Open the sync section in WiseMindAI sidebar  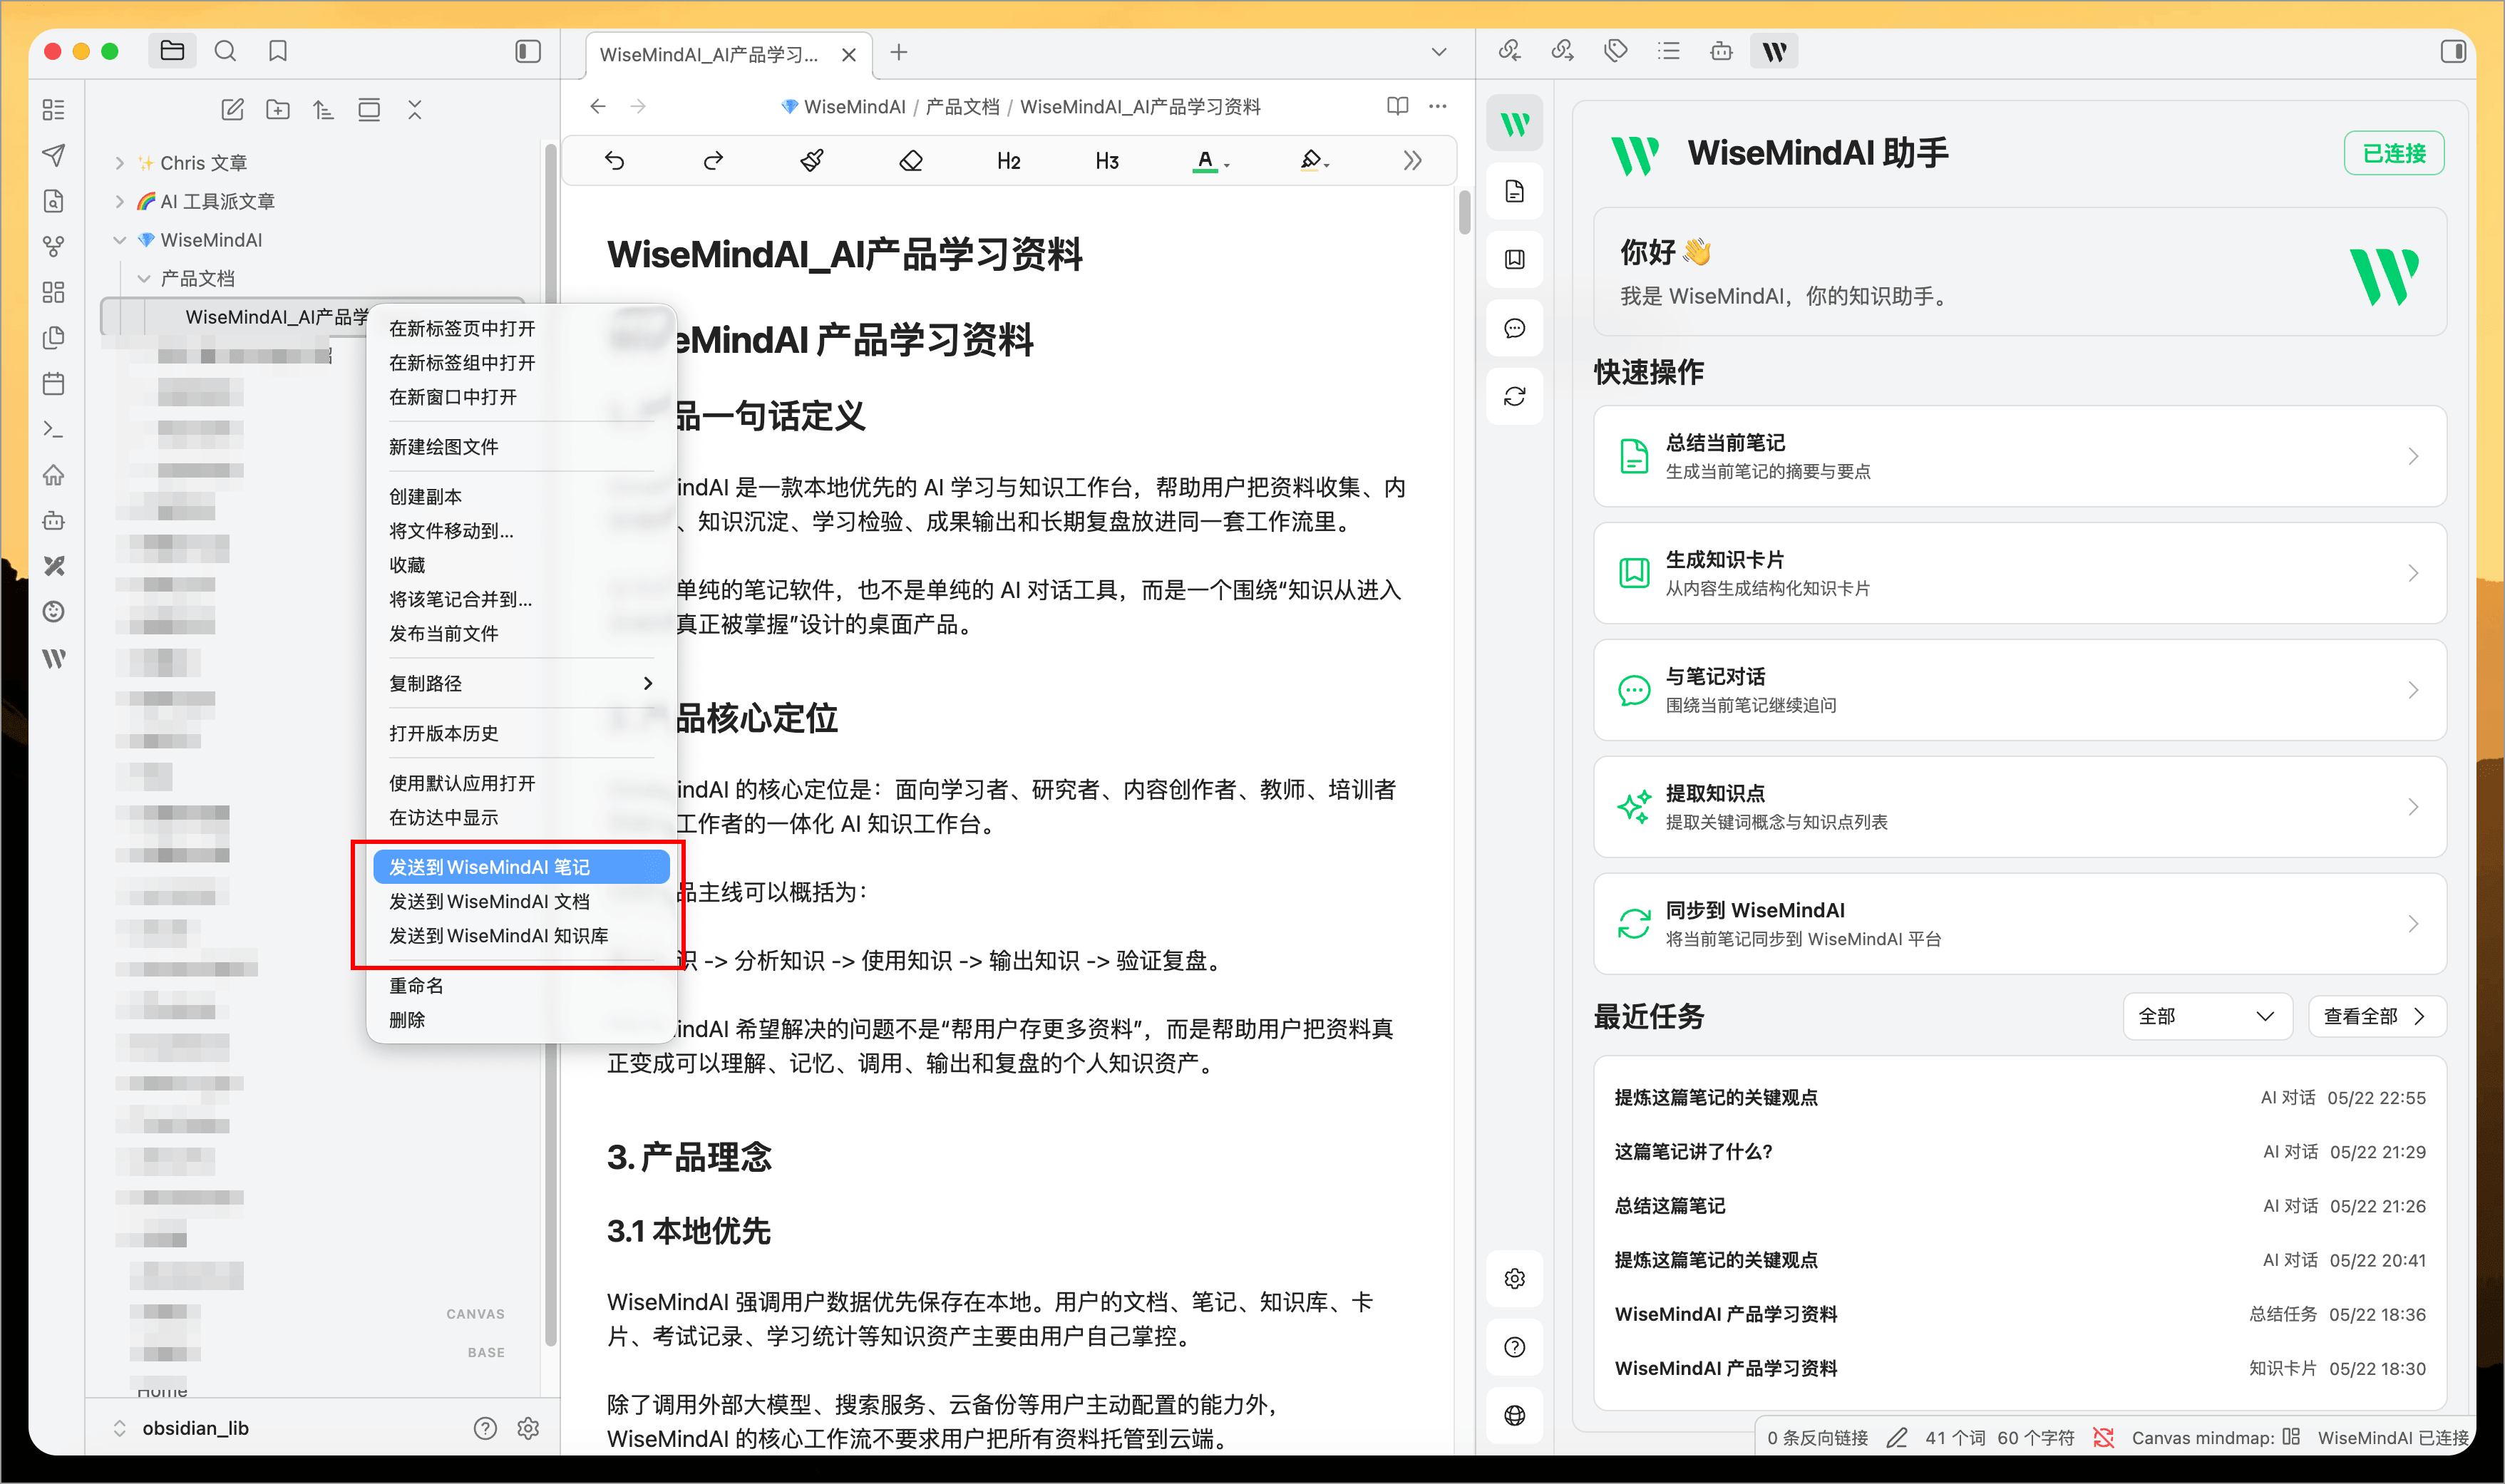click(x=1515, y=396)
